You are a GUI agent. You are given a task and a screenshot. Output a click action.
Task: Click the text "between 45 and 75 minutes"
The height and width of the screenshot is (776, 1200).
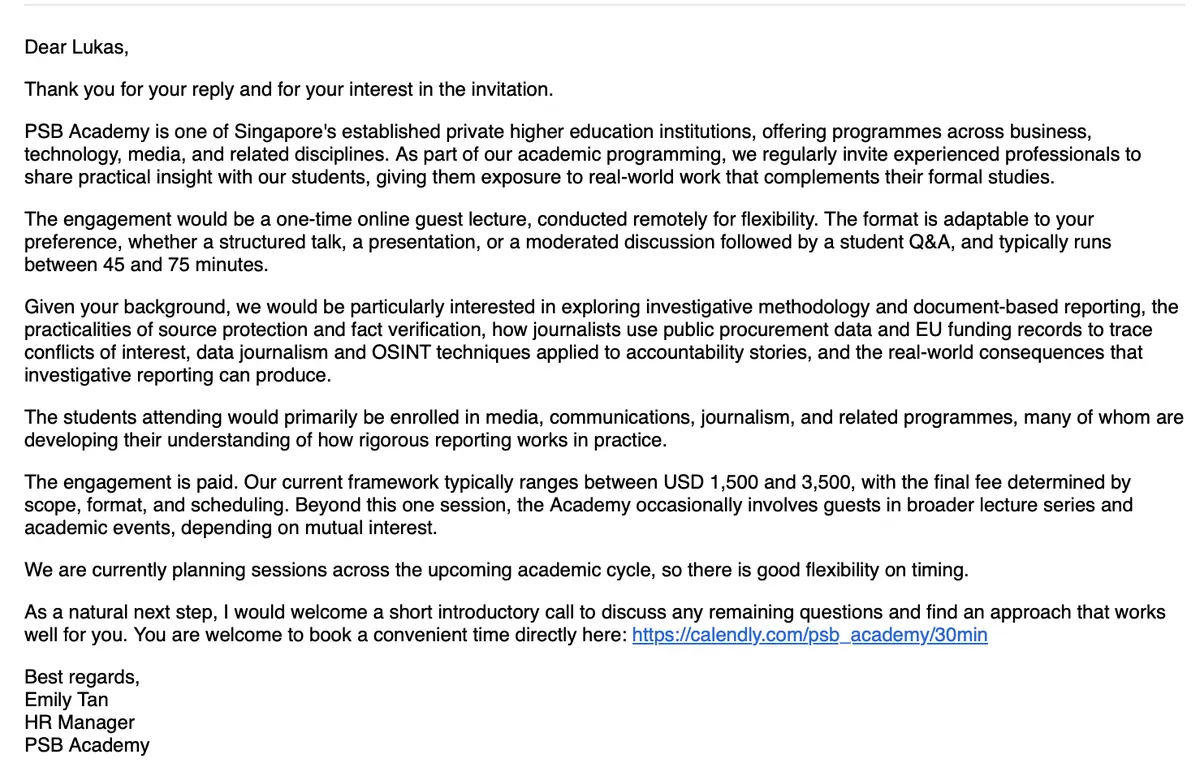147,265
